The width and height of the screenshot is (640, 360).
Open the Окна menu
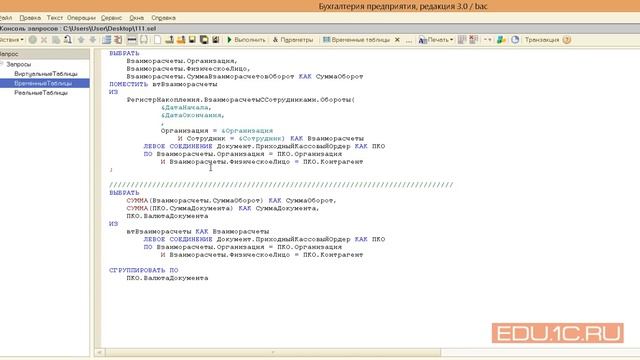coord(136,18)
